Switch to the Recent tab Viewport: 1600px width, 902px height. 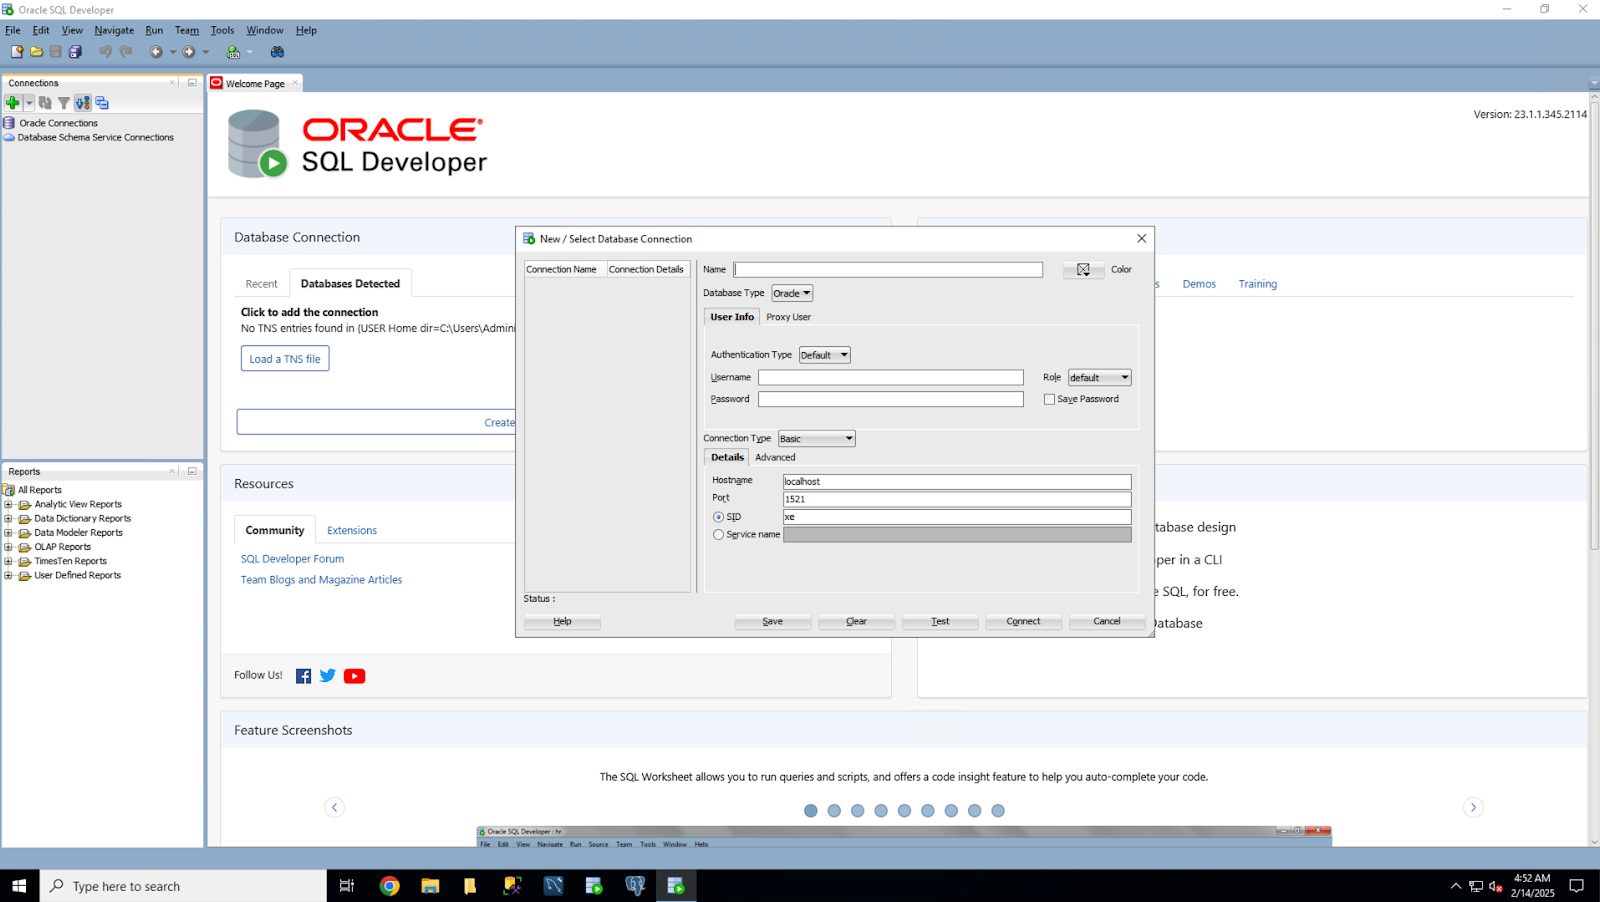[x=261, y=284]
